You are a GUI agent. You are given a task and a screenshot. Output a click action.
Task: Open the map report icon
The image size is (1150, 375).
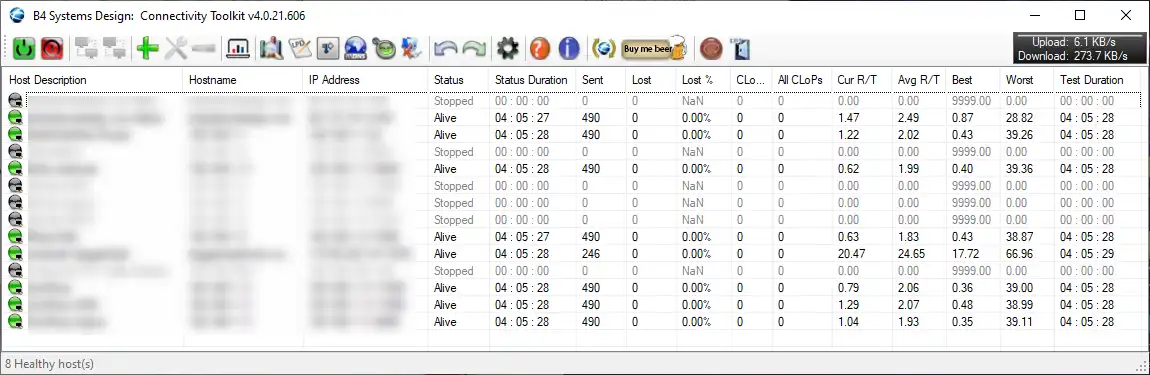pyautogui.click(x=271, y=49)
